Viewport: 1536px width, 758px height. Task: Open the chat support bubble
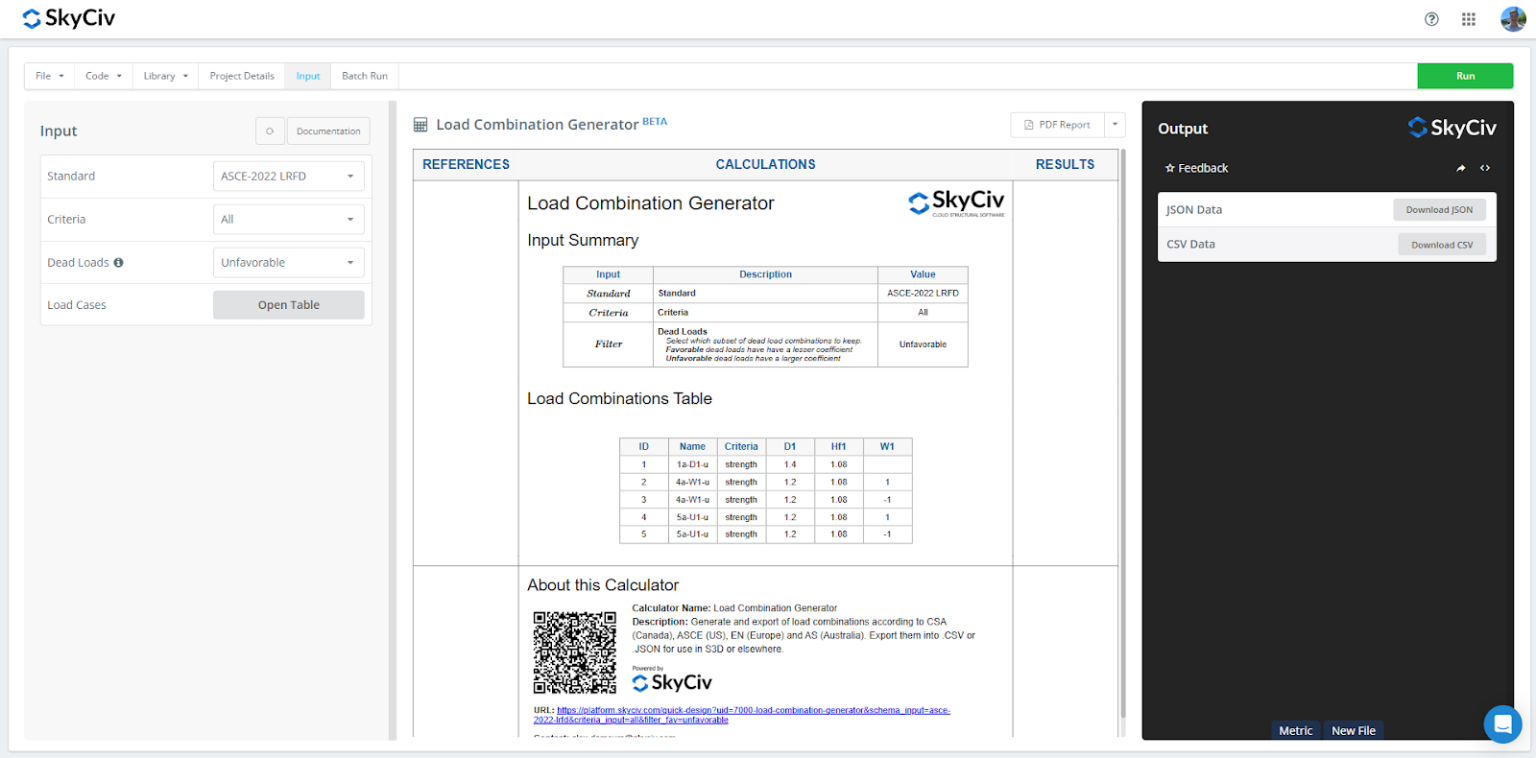1502,724
